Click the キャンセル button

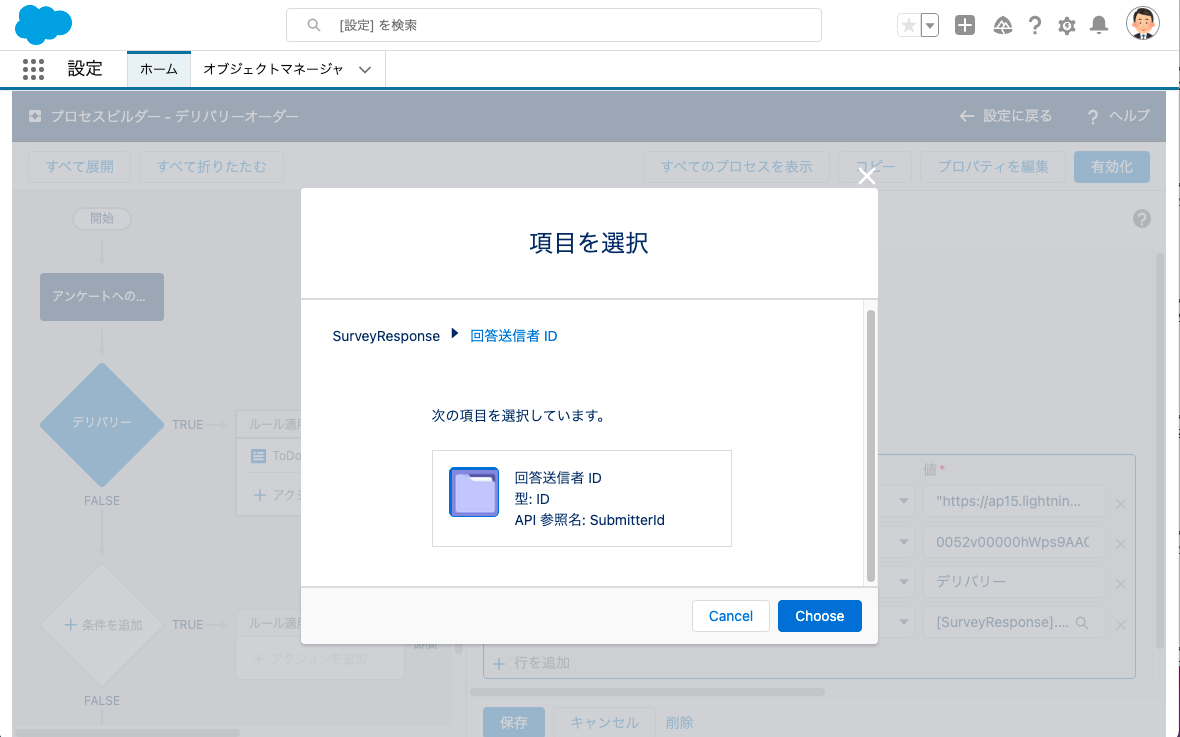click(x=604, y=723)
